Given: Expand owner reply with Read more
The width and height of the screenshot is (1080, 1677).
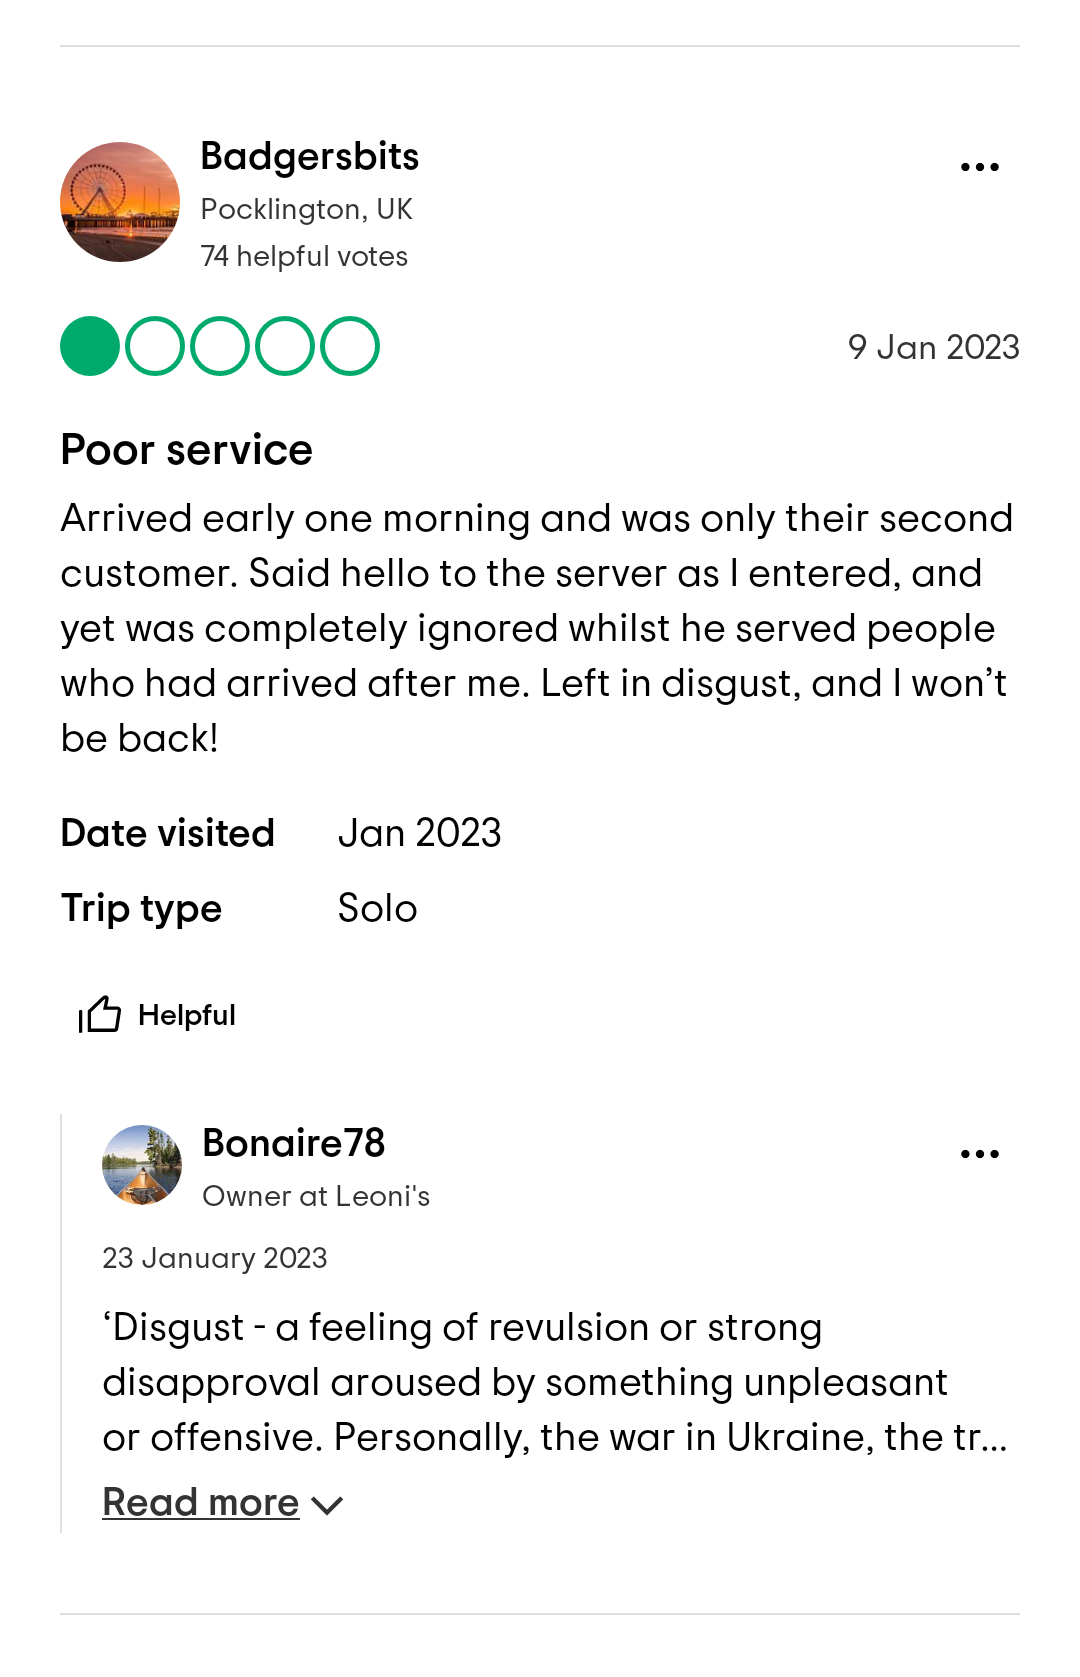Looking at the screenshot, I should click(x=201, y=1502).
